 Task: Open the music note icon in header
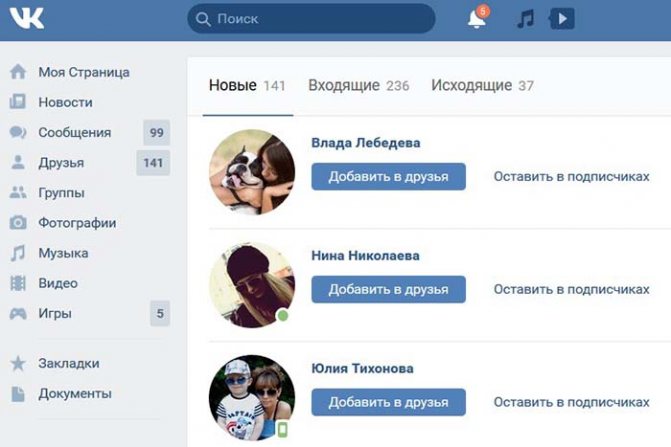point(526,19)
